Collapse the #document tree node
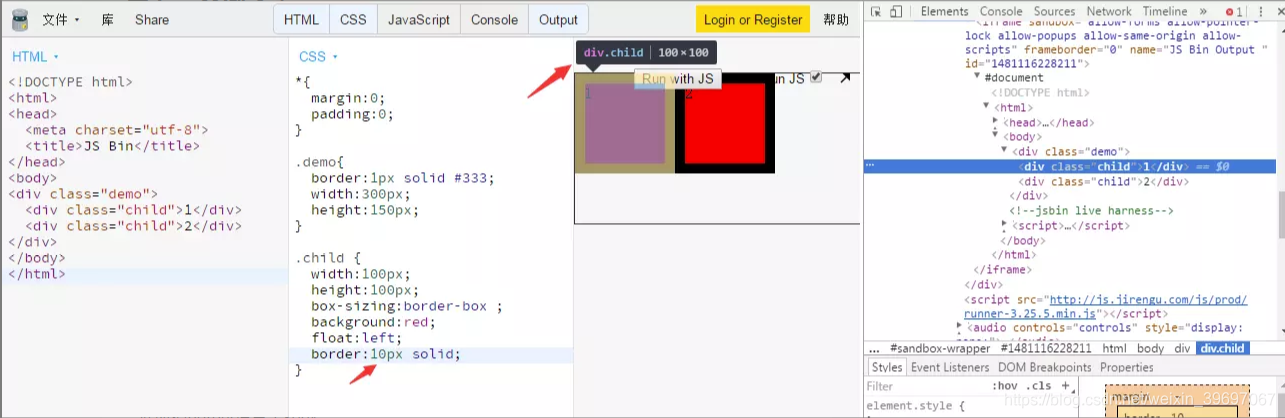Viewport: 1285px width, 418px height. coord(978,77)
